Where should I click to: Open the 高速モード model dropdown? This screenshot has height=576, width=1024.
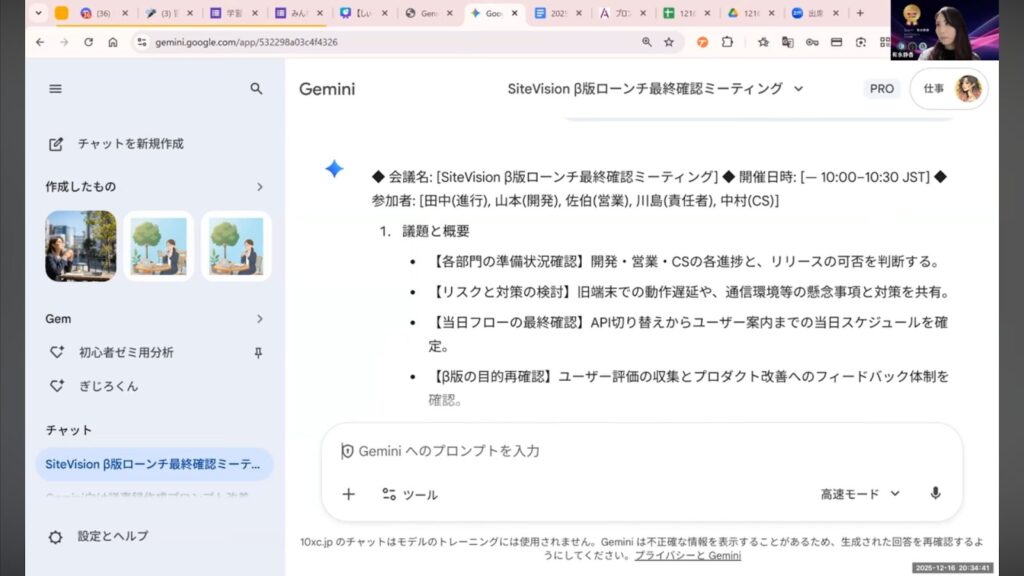coord(860,494)
